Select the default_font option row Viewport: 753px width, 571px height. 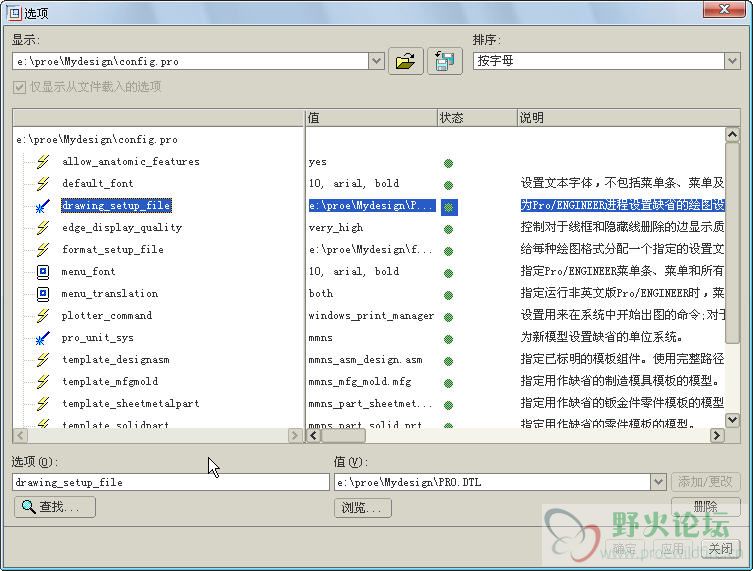pyautogui.click(x=97, y=183)
